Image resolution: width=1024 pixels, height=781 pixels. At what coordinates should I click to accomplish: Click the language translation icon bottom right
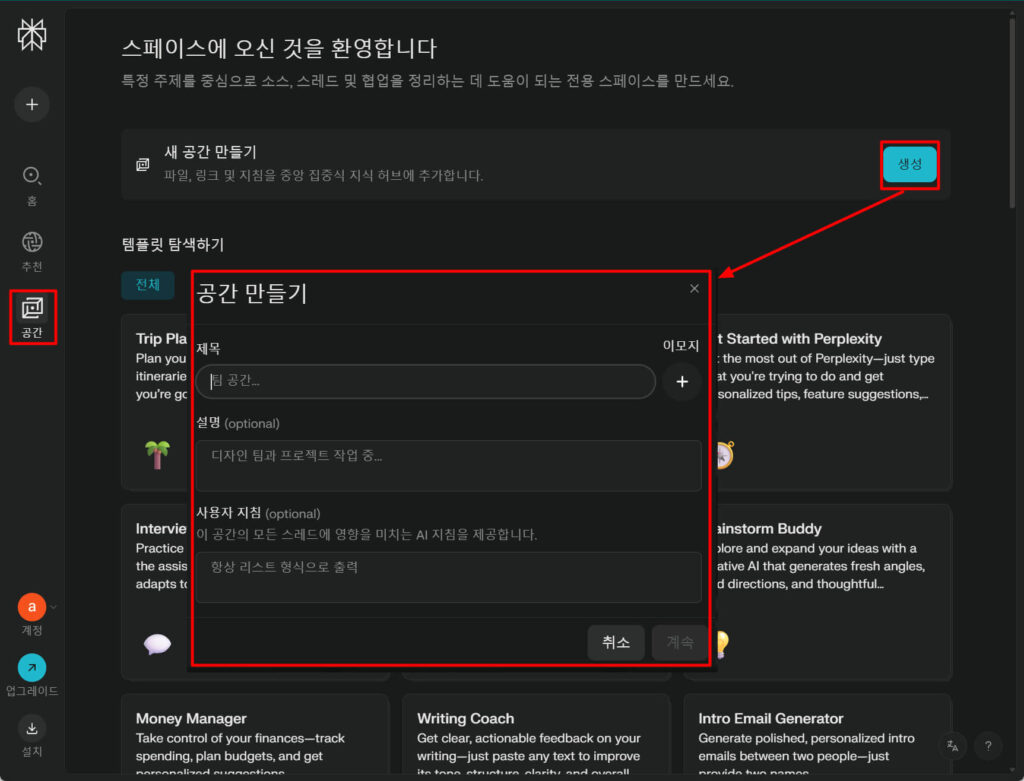(x=951, y=746)
